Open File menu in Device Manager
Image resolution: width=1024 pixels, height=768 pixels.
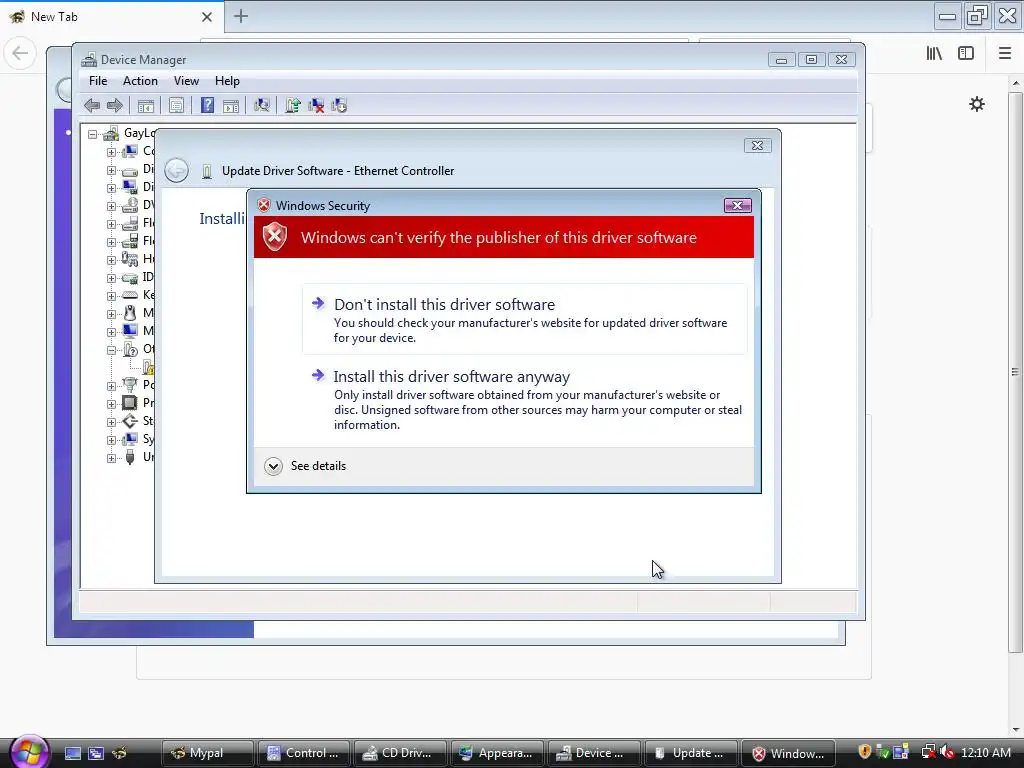point(98,81)
